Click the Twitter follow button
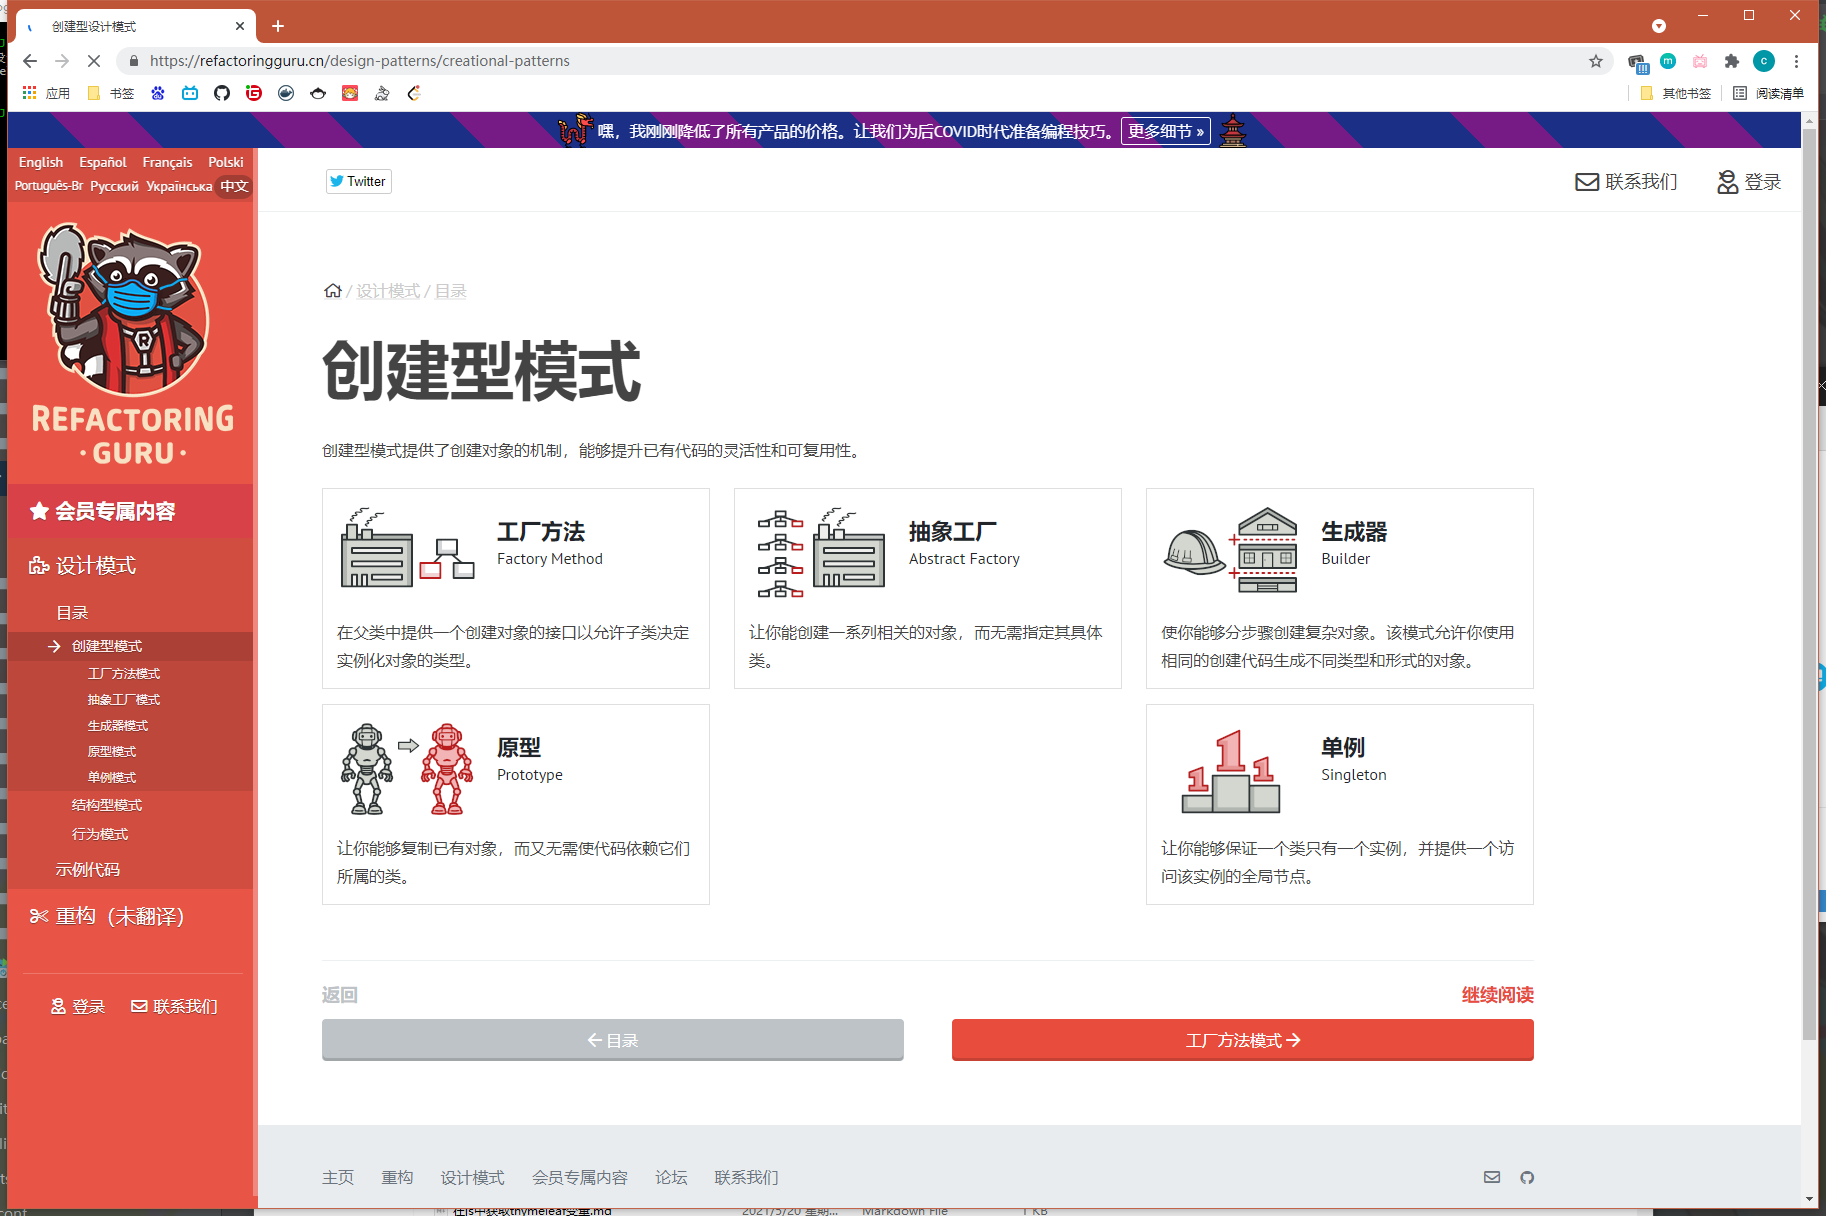This screenshot has height=1216, width=1826. click(358, 181)
